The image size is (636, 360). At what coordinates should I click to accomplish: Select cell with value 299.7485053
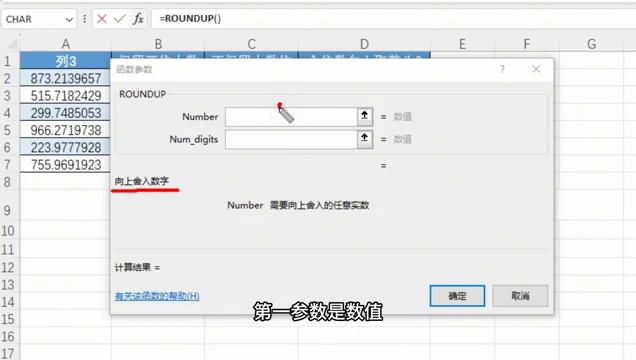pos(65,113)
